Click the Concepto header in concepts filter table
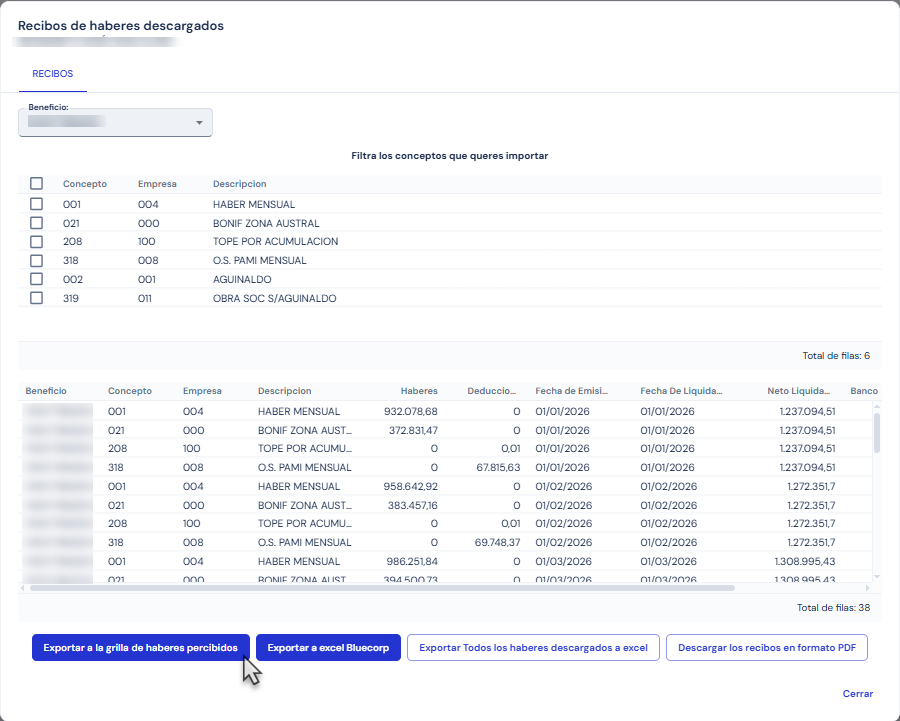Screen dimensions: 900x721 click(x=85, y=184)
